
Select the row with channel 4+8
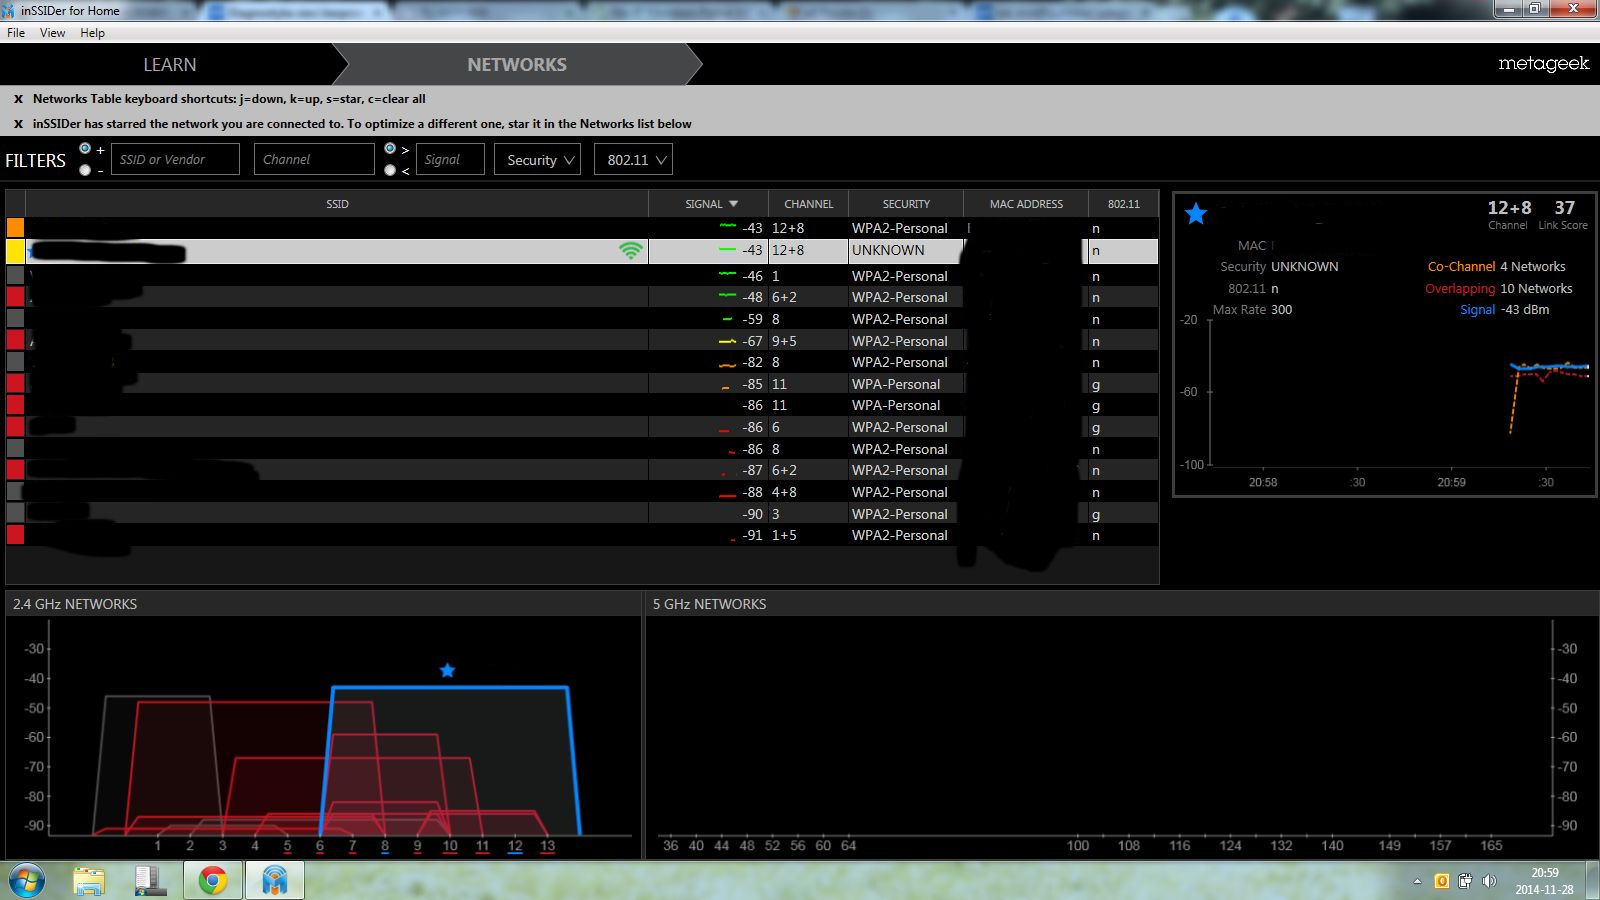[x=582, y=492]
